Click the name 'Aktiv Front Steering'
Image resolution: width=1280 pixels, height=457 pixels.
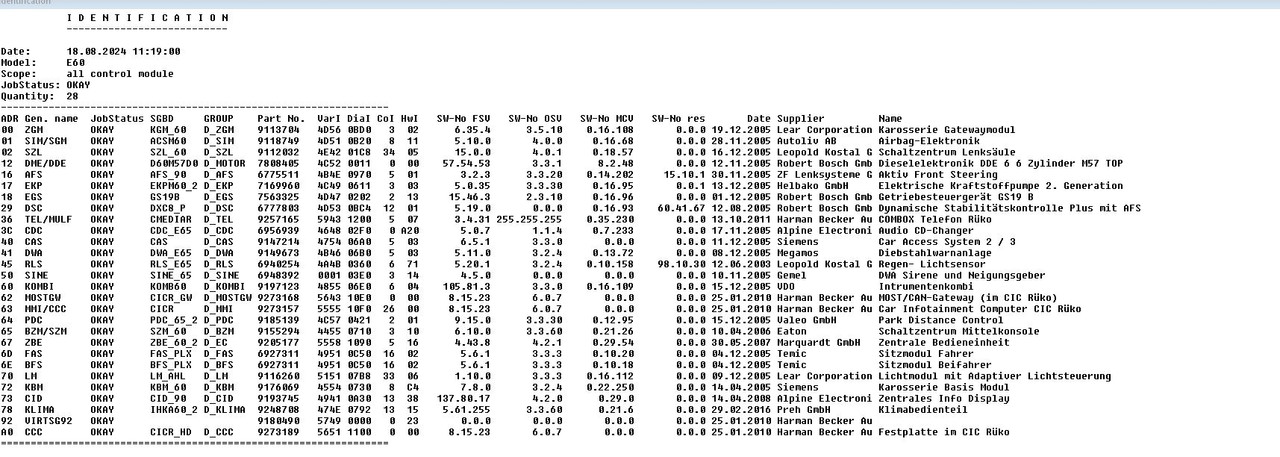938,174
